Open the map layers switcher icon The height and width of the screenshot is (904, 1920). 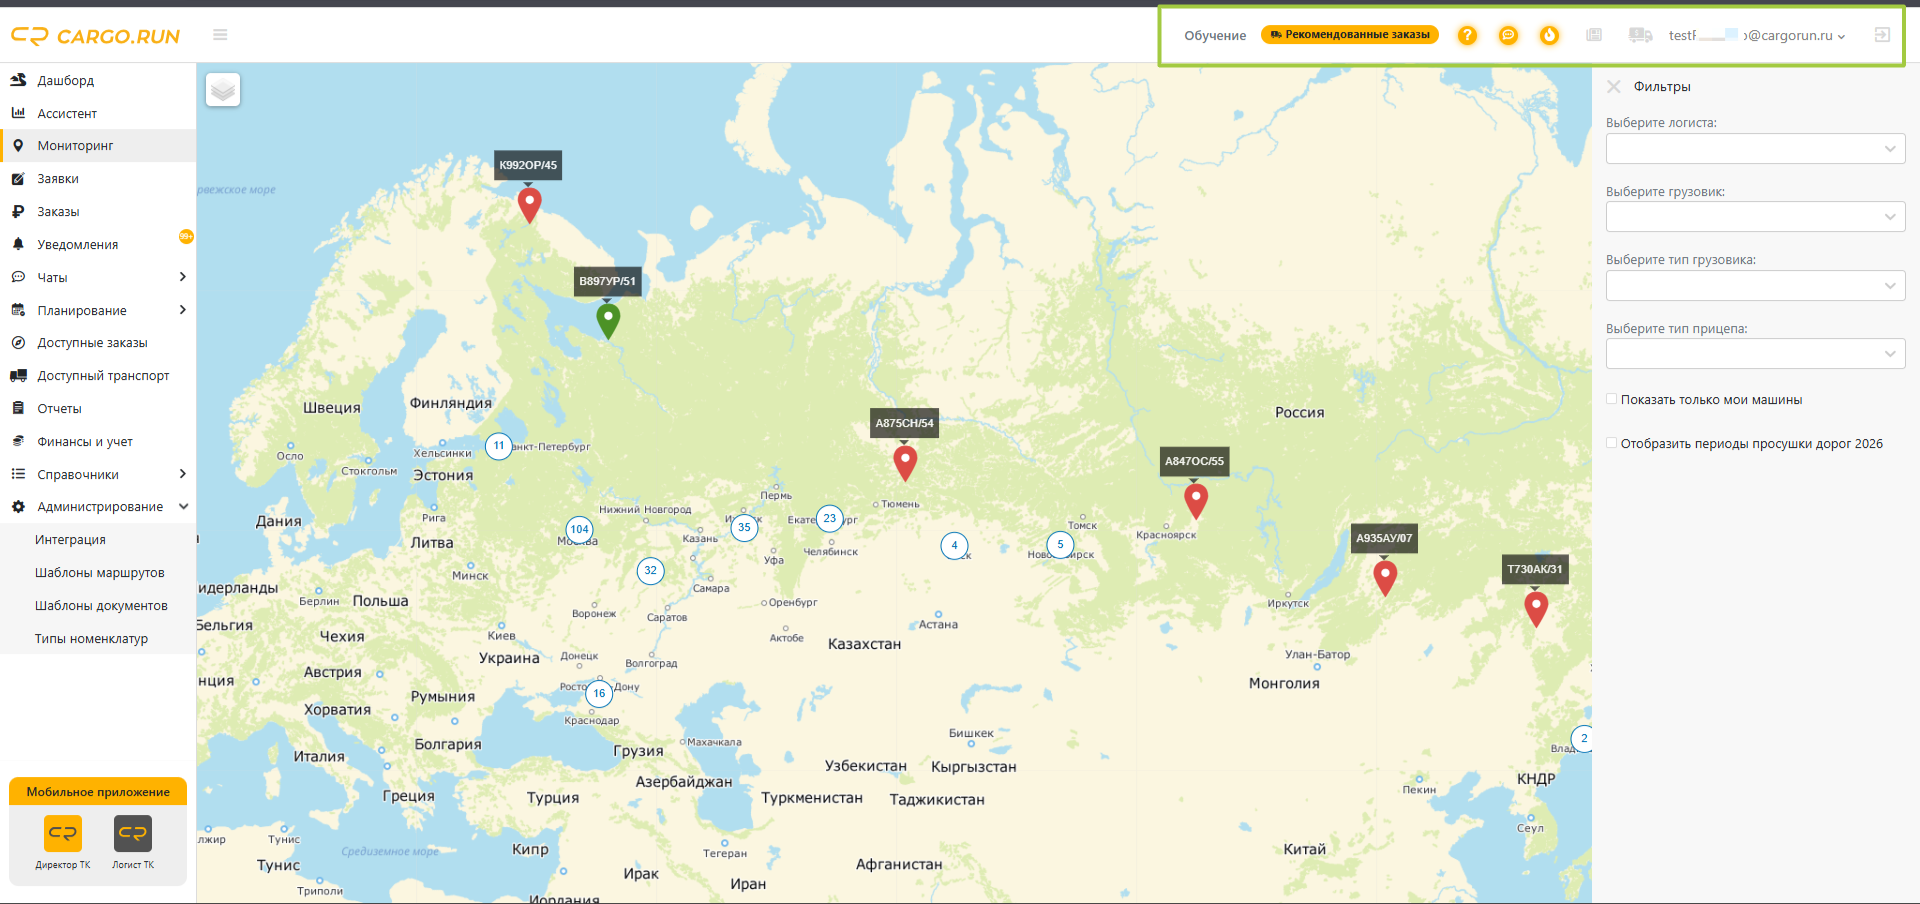click(x=223, y=90)
